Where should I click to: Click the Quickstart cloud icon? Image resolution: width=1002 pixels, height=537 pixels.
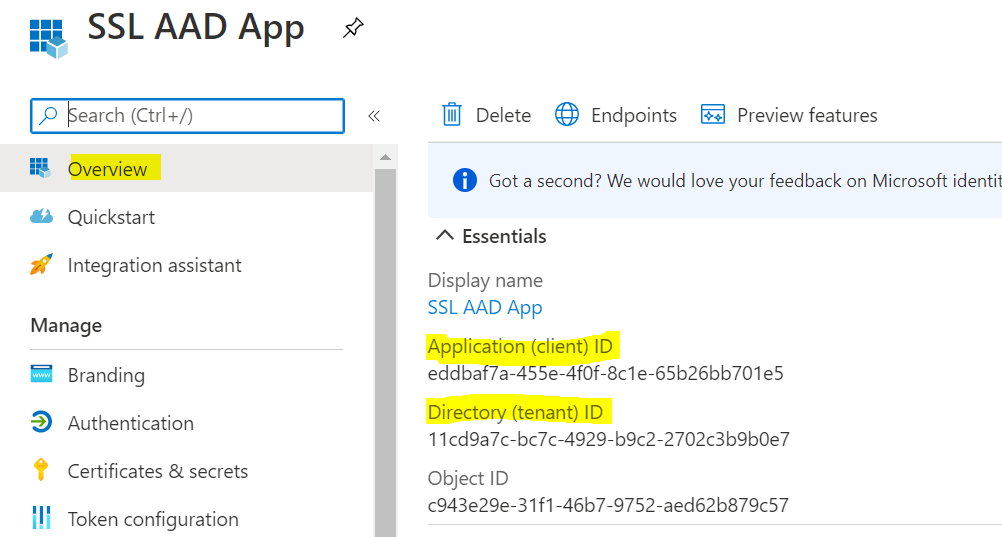tap(42, 216)
